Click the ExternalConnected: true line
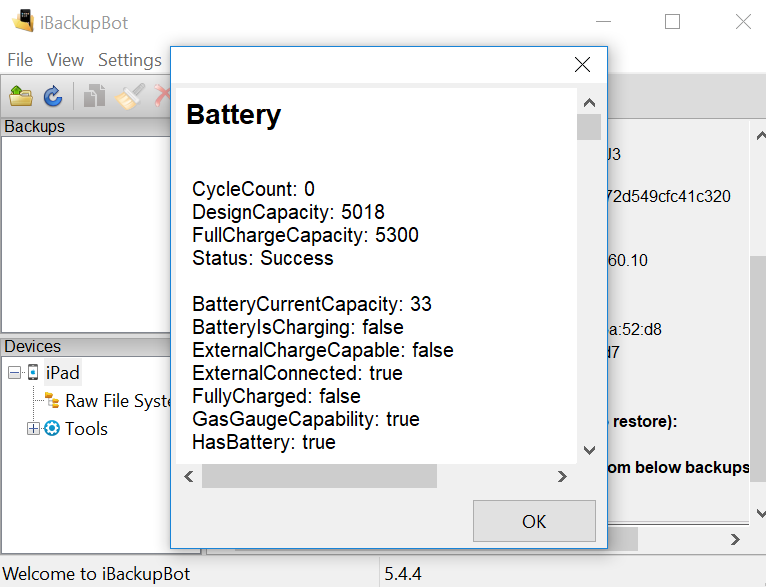This screenshot has width=766, height=587. click(x=298, y=373)
